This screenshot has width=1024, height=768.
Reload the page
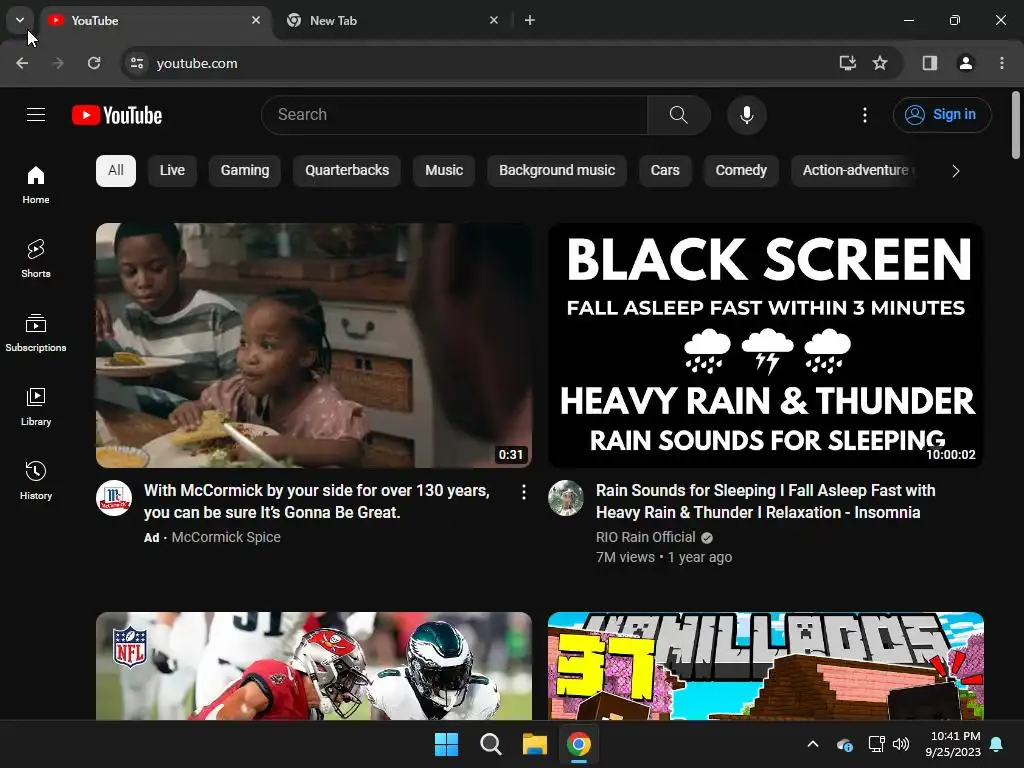[94, 63]
